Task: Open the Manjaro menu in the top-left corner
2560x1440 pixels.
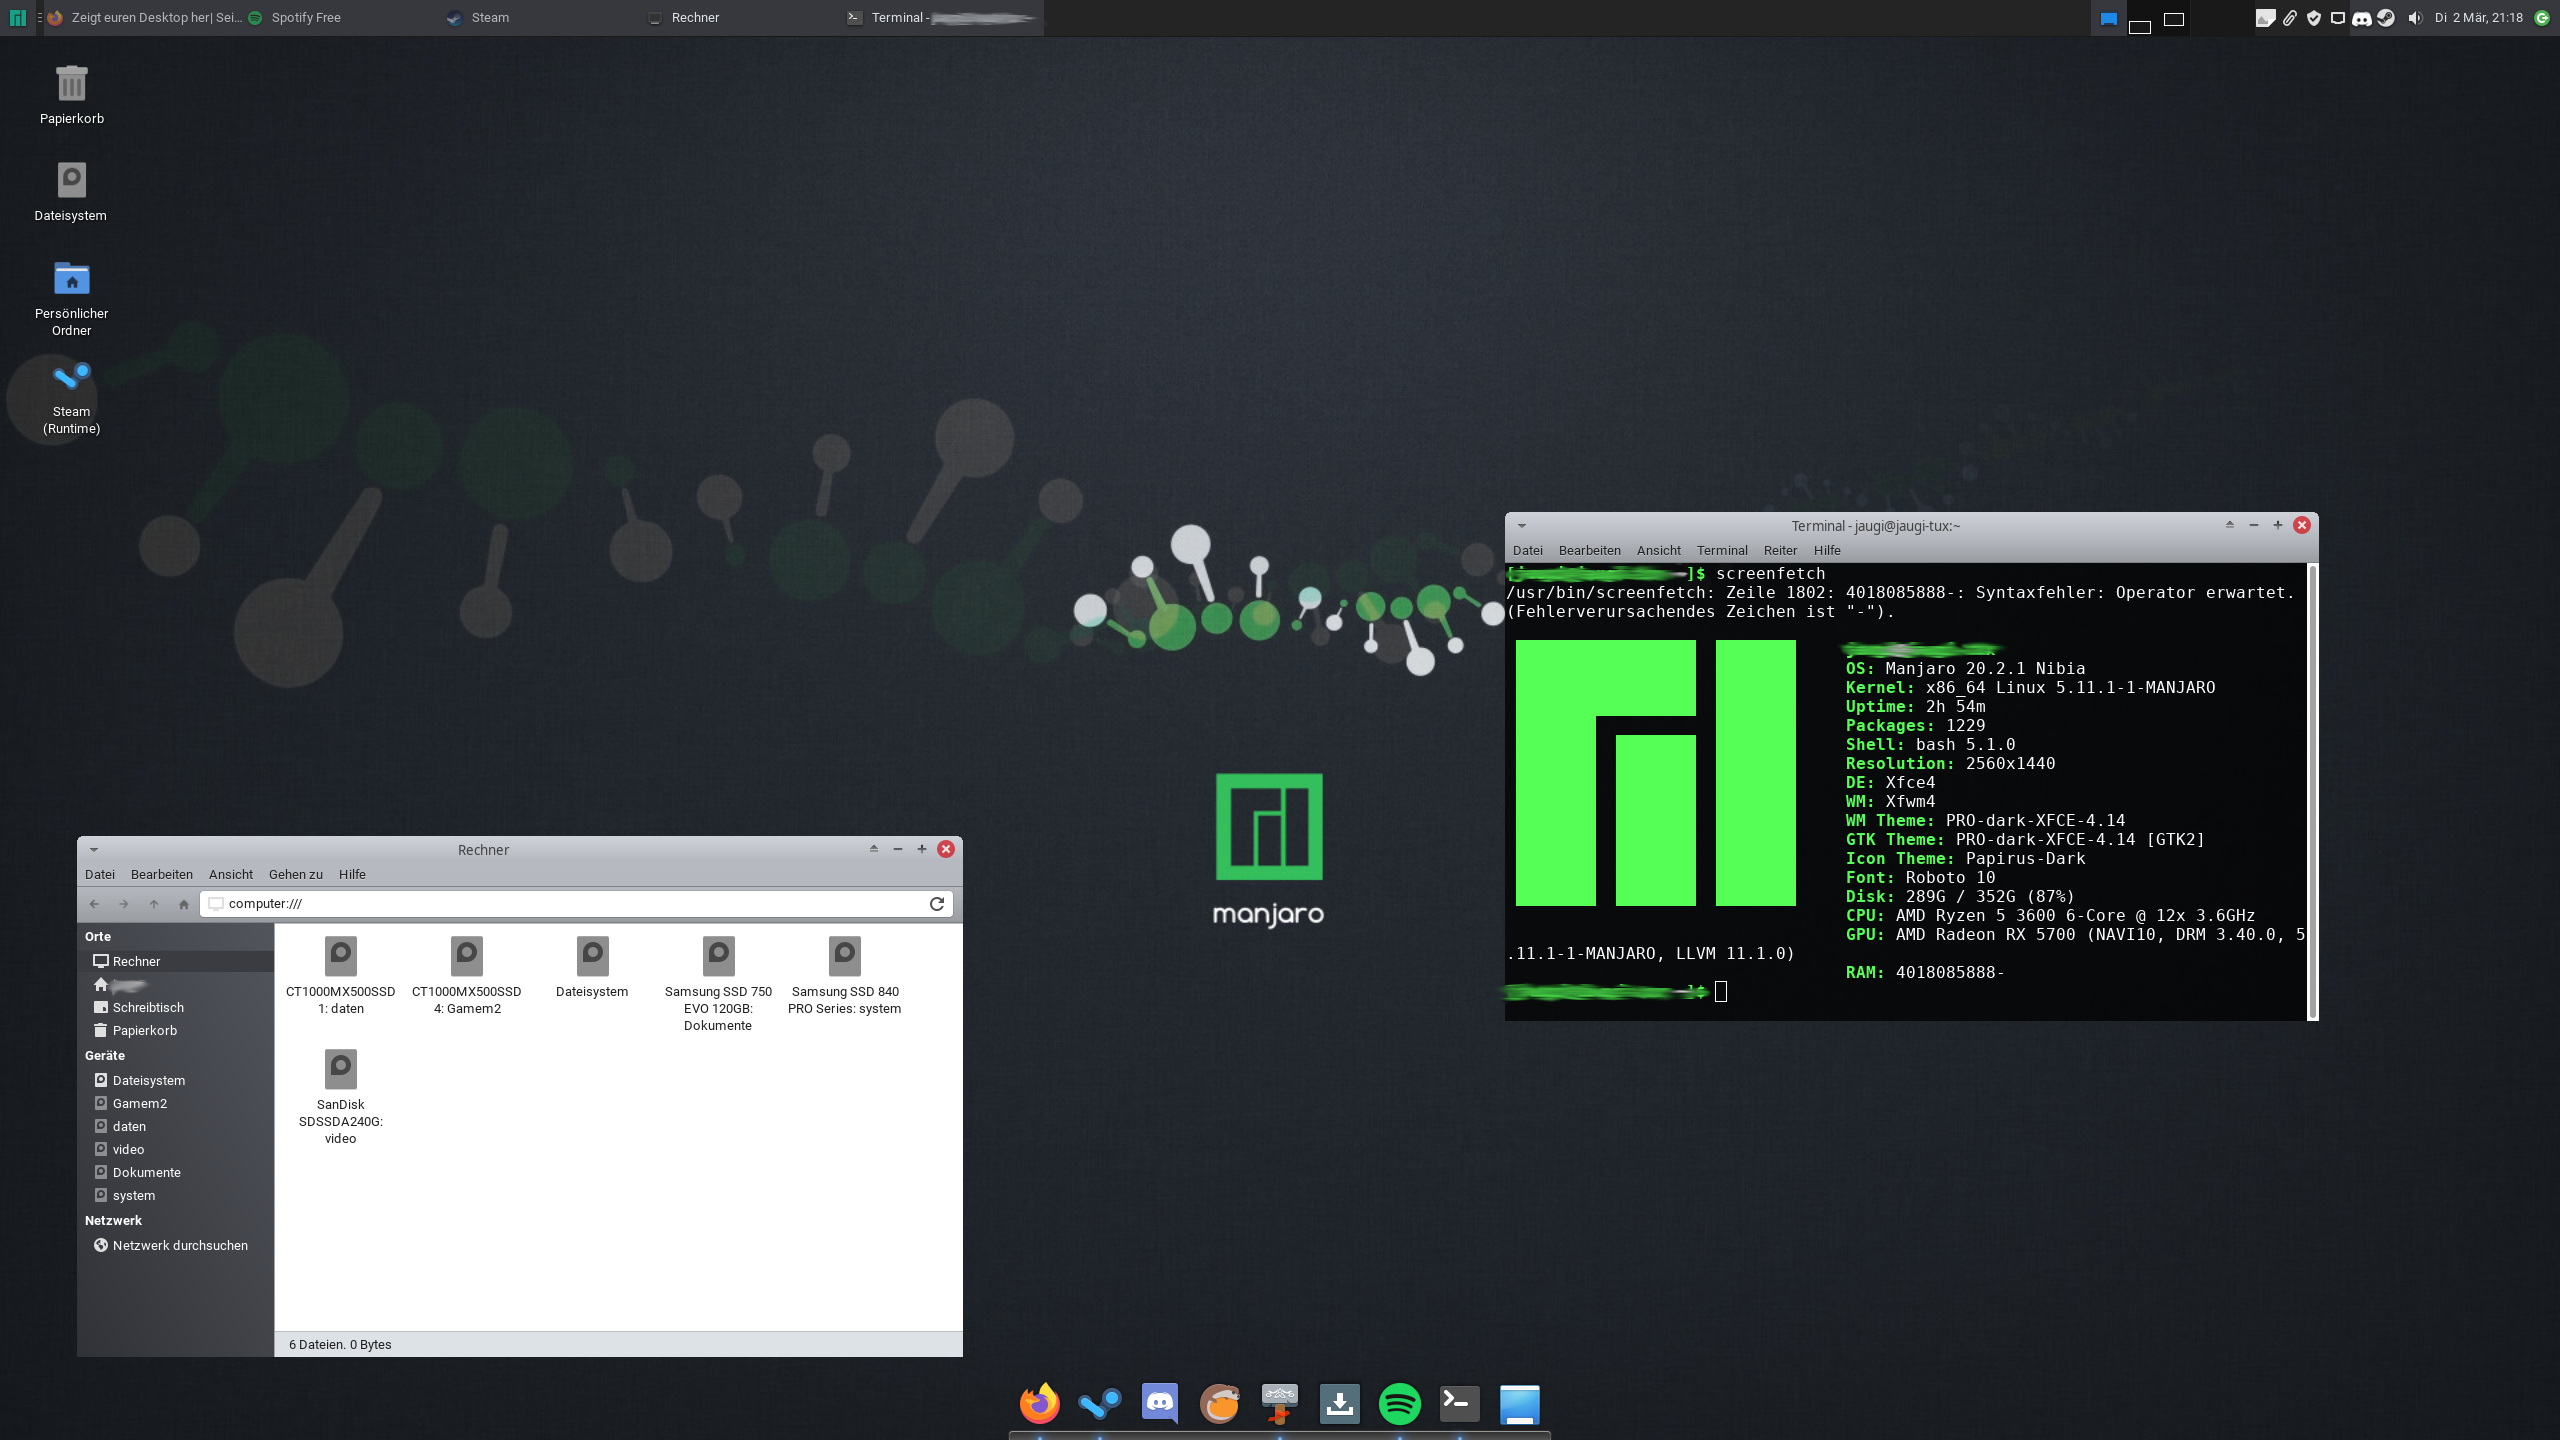Action: 17,17
